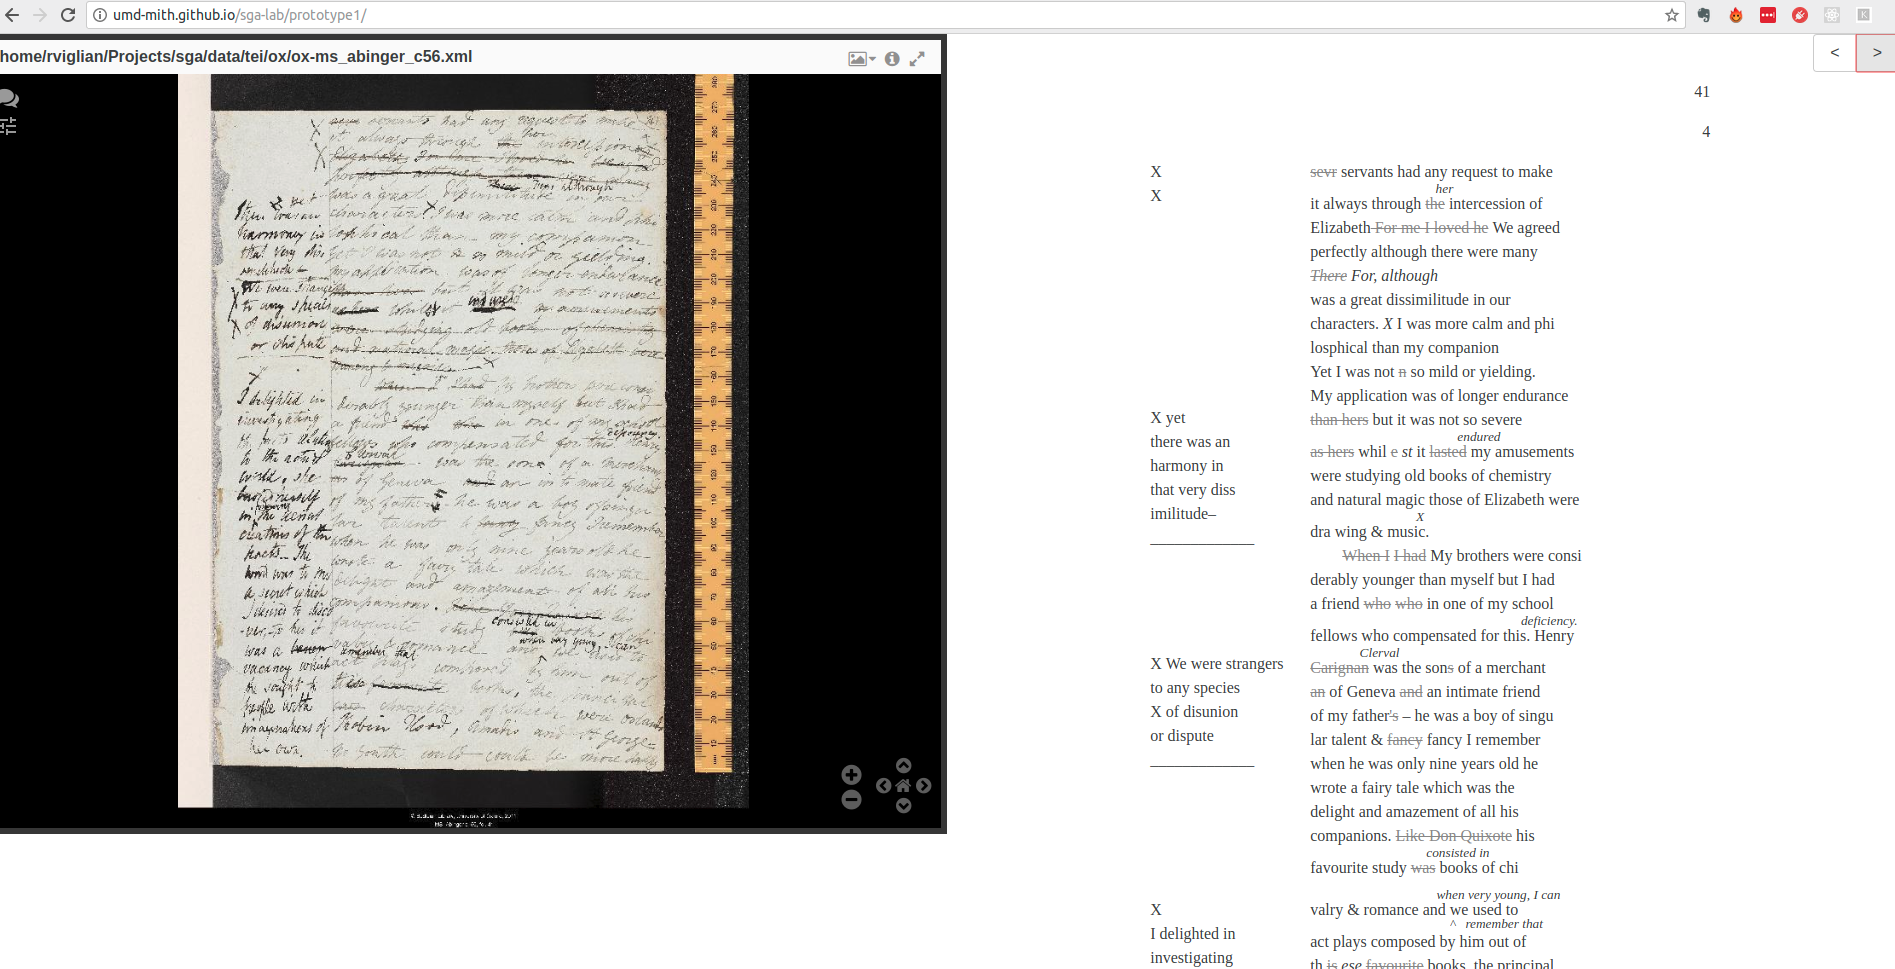The image size is (1895, 969).
Task: Zoom in on the manuscript image
Action: (851, 775)
